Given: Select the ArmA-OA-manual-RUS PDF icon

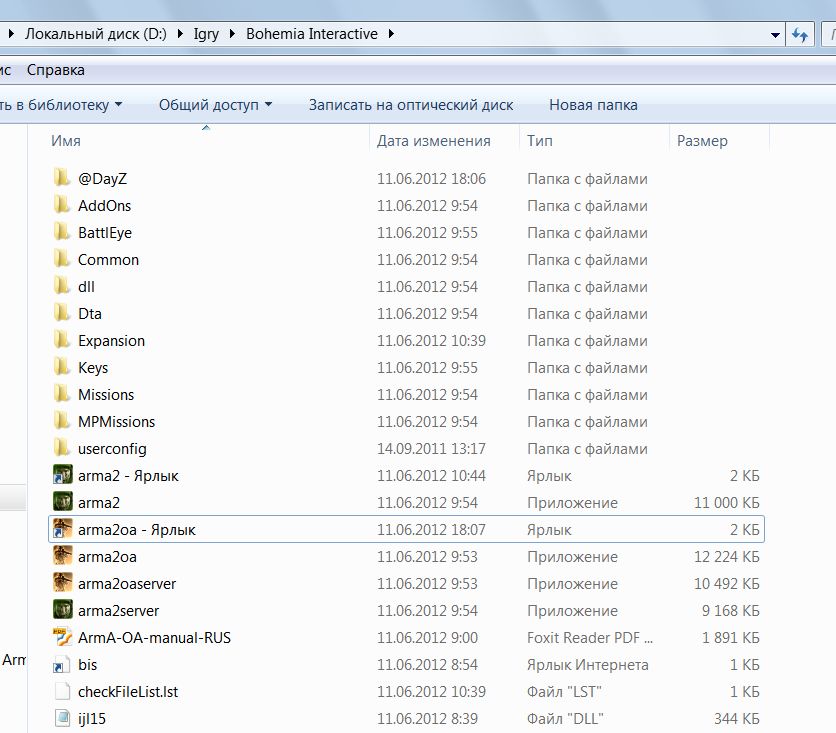Looking at the screenshot, I should tap(62, 637).
